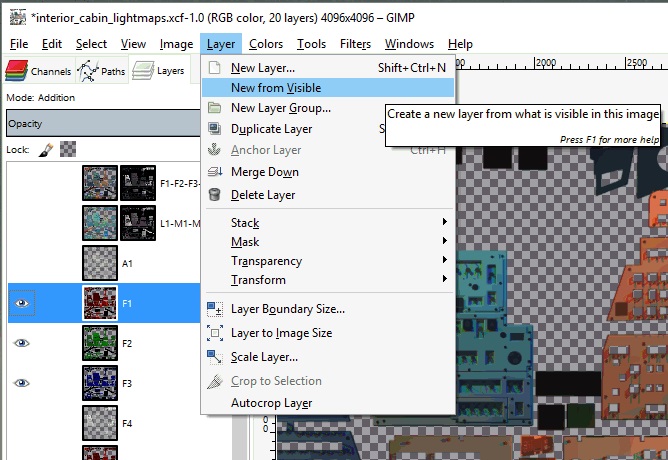Choose New Layer... menu entry
Viewport: 668px width, 460px height.
328,68
